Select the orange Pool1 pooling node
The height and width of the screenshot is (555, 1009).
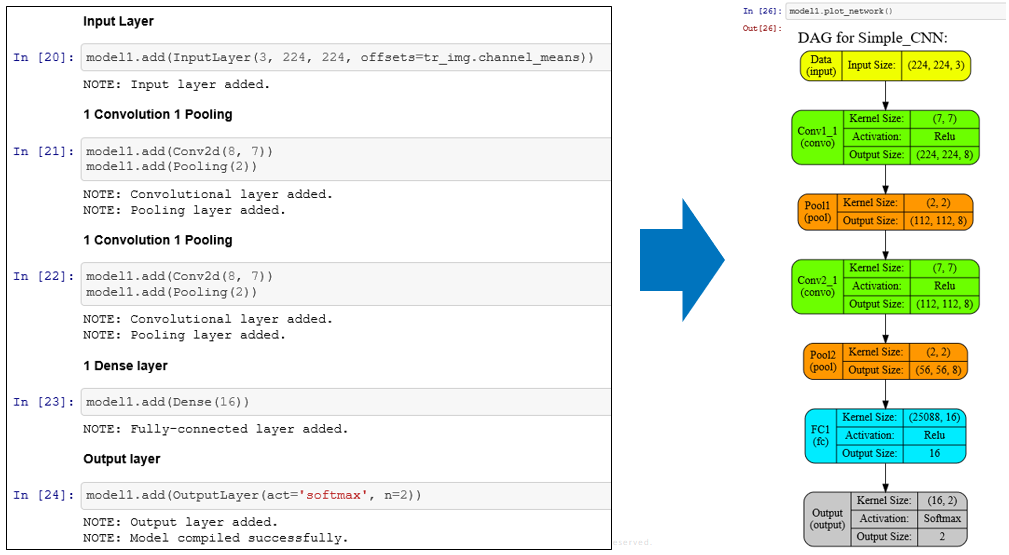(x=885, y=212)
